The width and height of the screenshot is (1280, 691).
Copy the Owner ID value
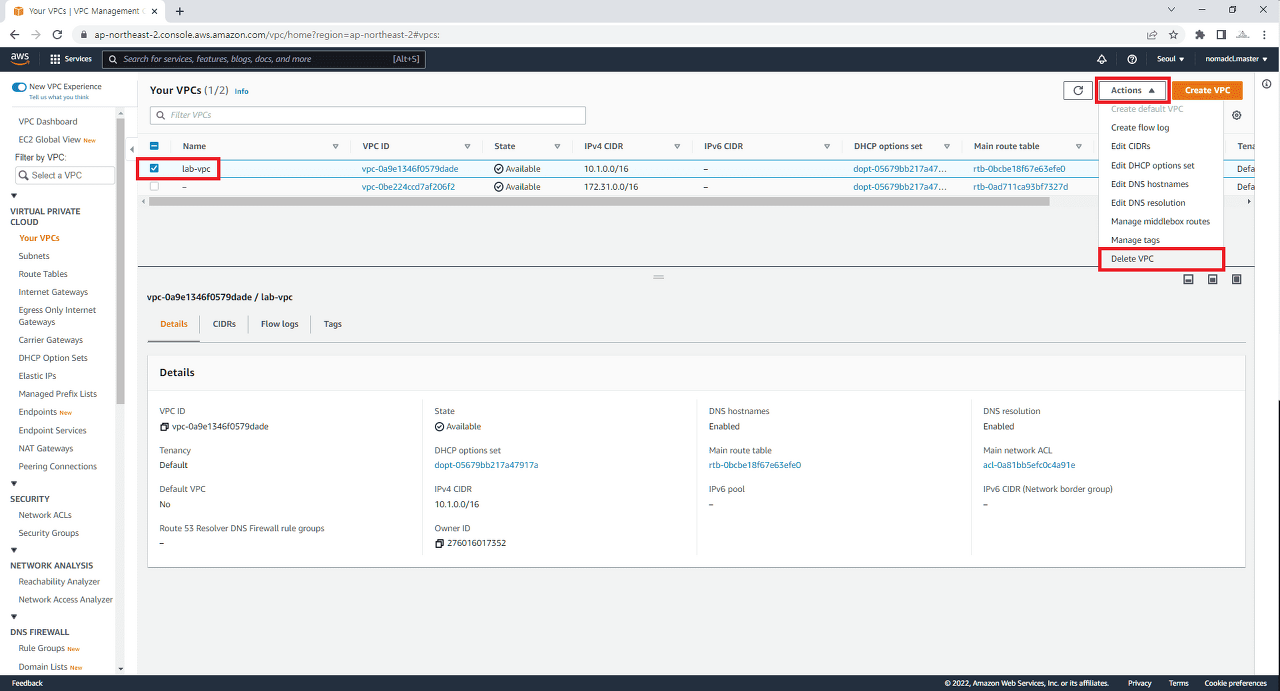[439, 543]
